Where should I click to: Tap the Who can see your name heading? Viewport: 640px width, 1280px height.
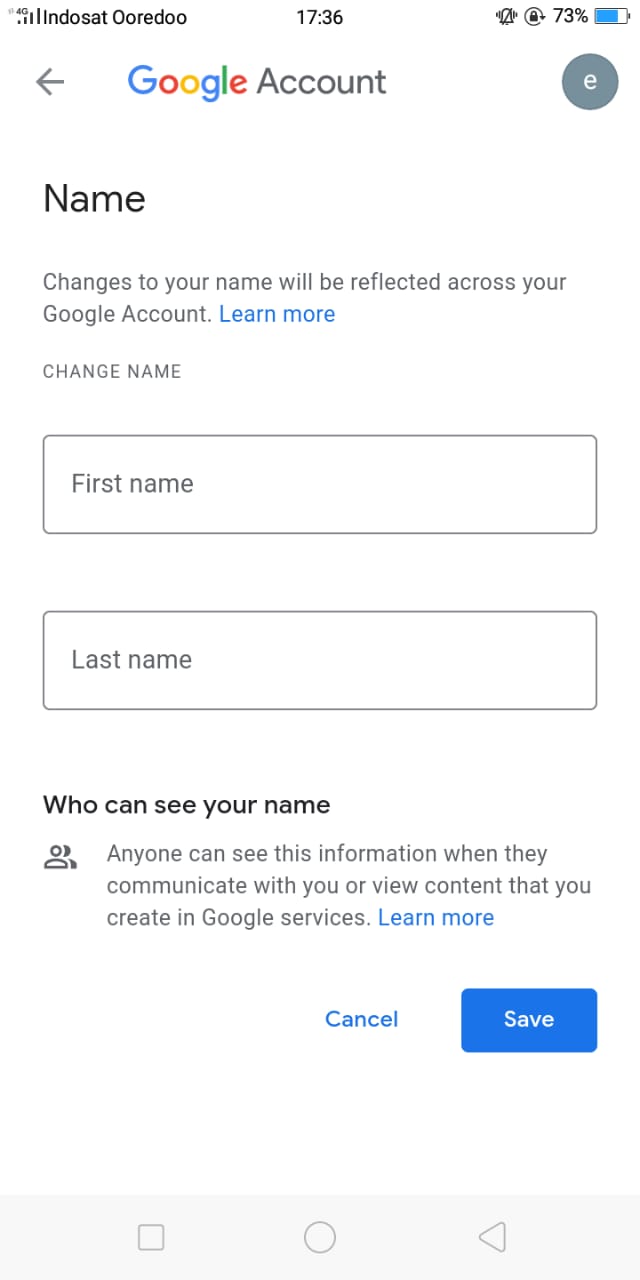(x=187, y=805)
